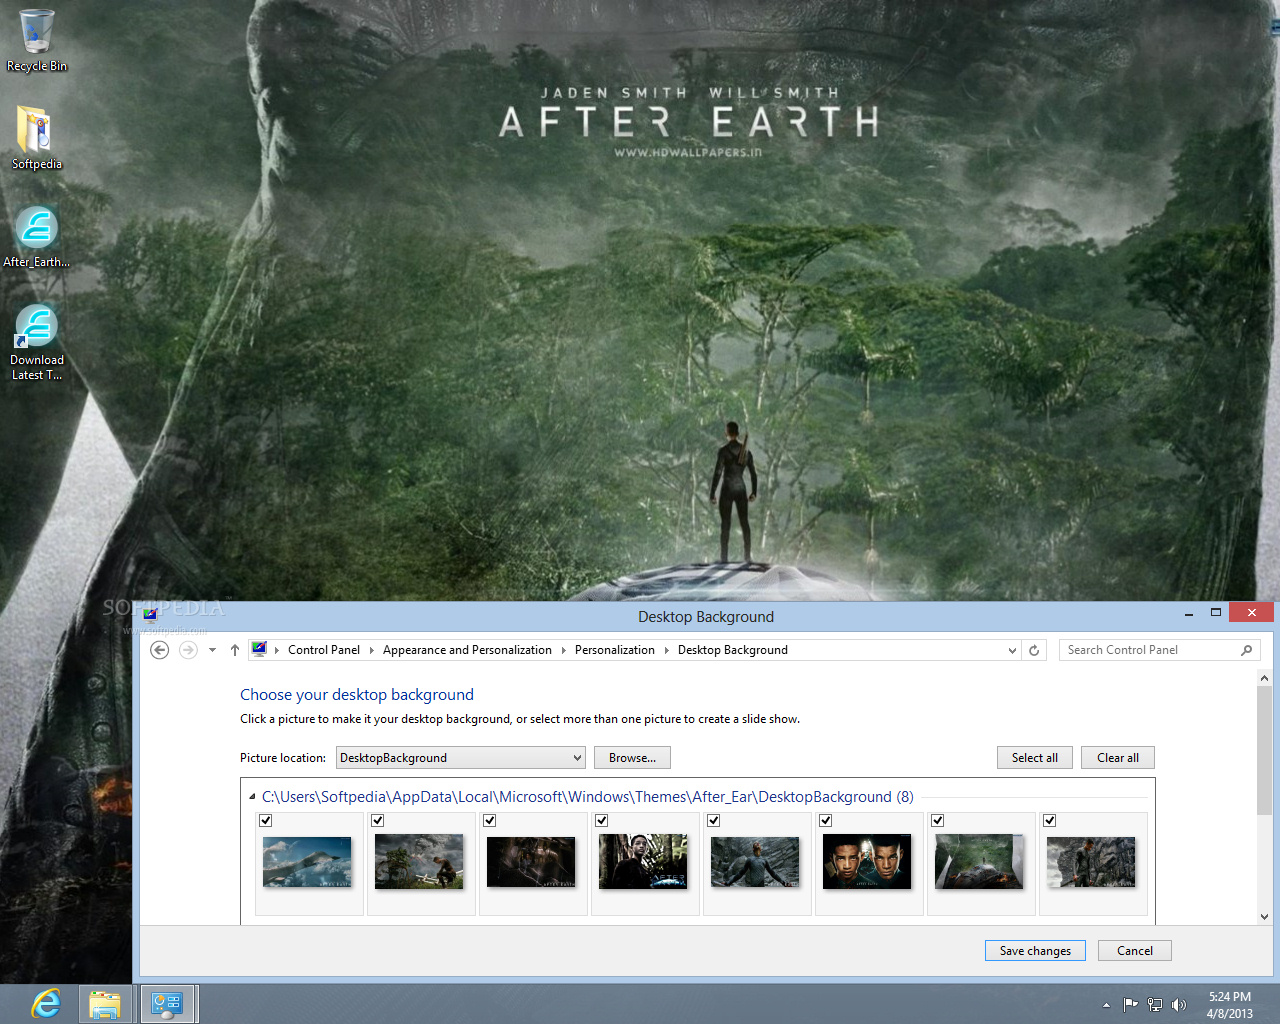Screen dimensions: 1280x1024
Task: Click Desktop Background breadcrumb
Action: point(733,650)
